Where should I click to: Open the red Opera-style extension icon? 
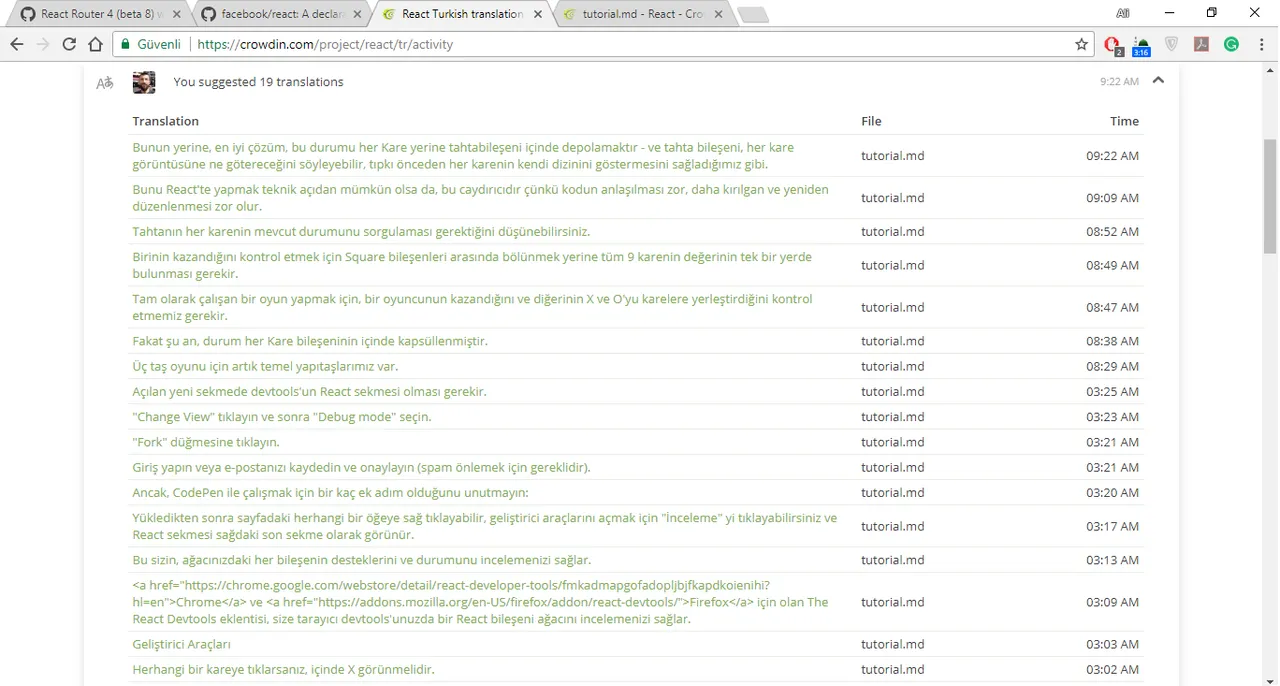tap(1112, 45)
